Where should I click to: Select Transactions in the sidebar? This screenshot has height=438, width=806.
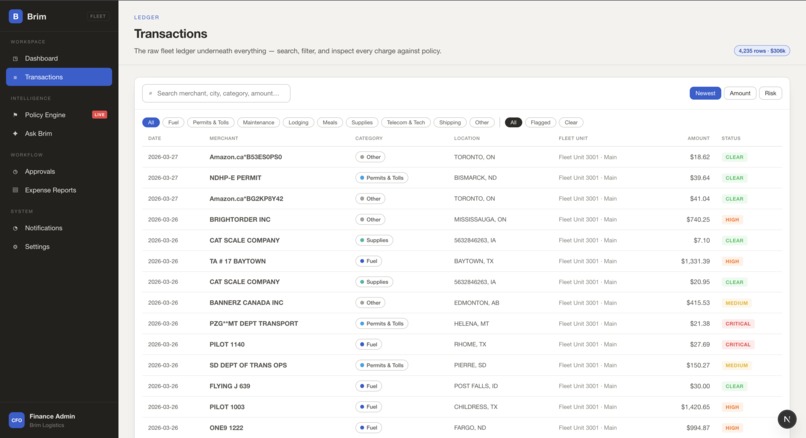pos(59,77)
